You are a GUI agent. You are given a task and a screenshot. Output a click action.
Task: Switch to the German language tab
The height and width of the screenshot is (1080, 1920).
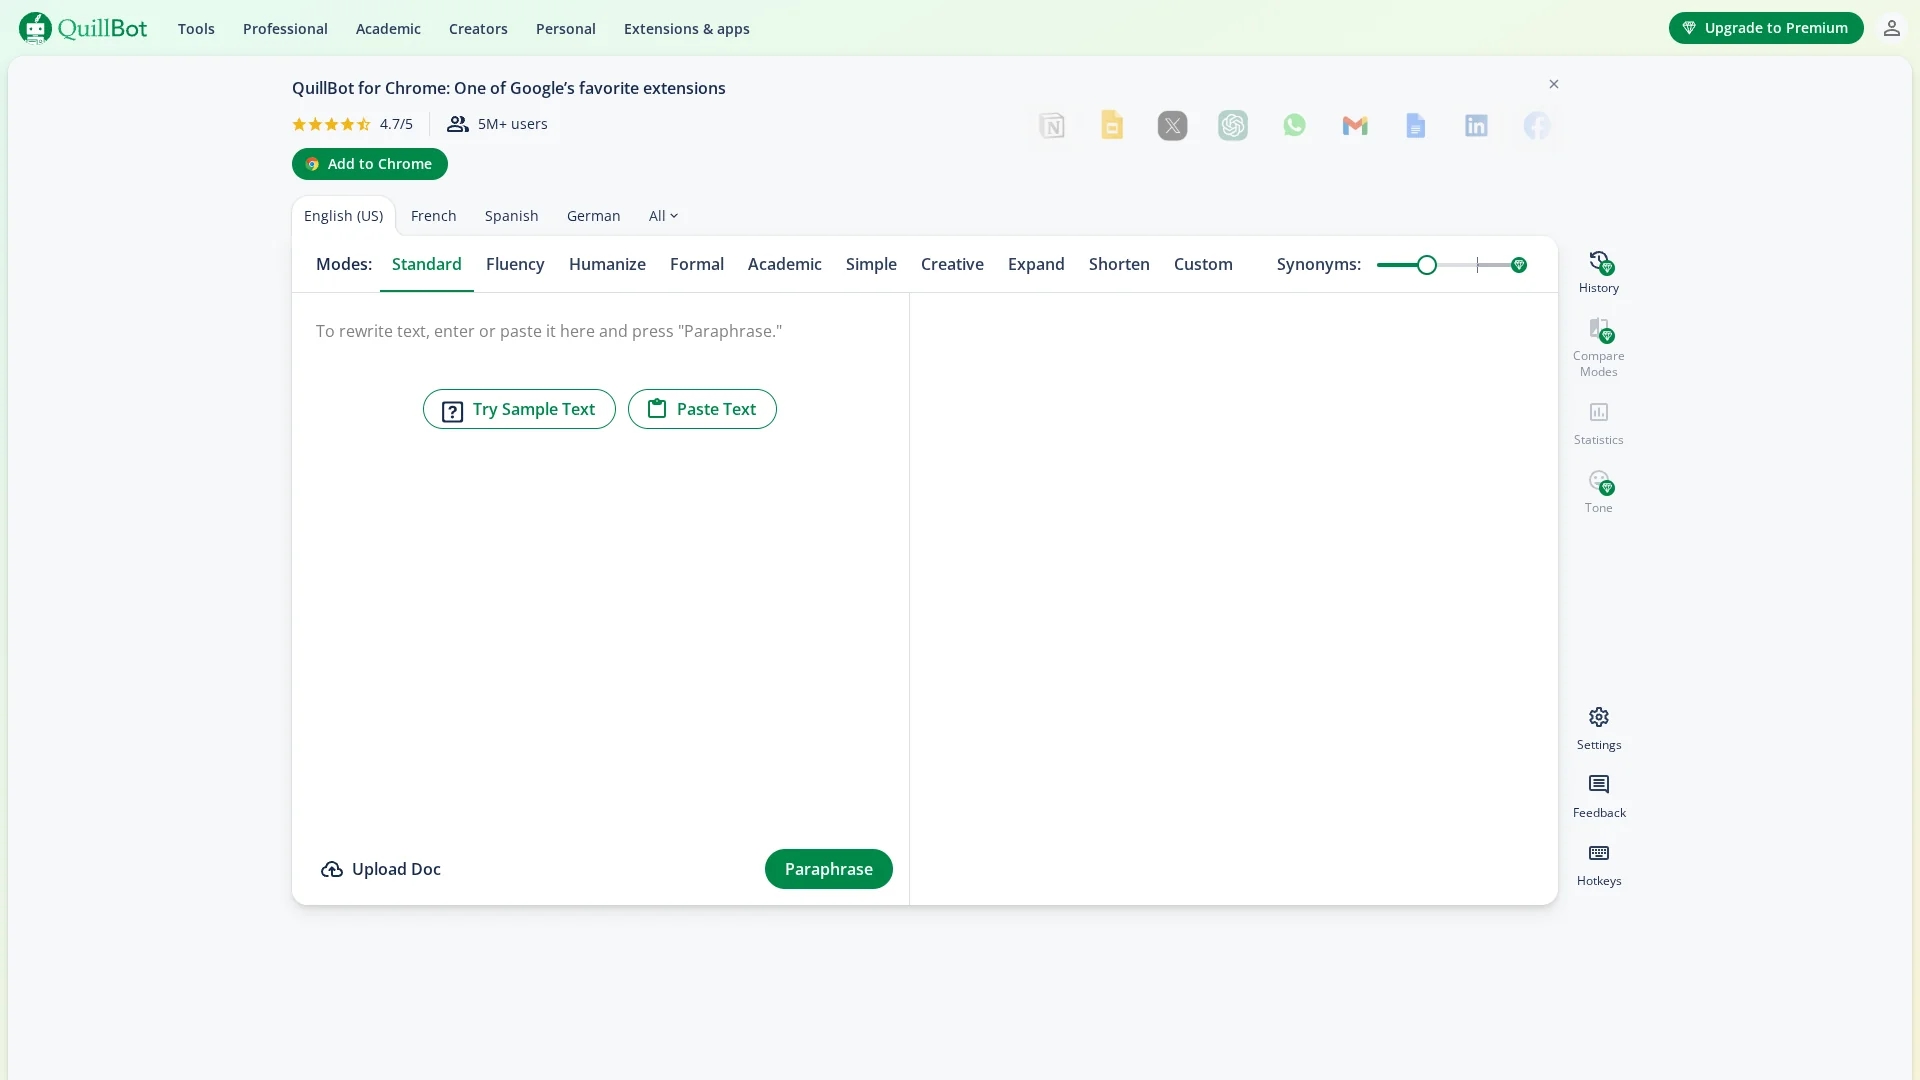coord(593,216)
